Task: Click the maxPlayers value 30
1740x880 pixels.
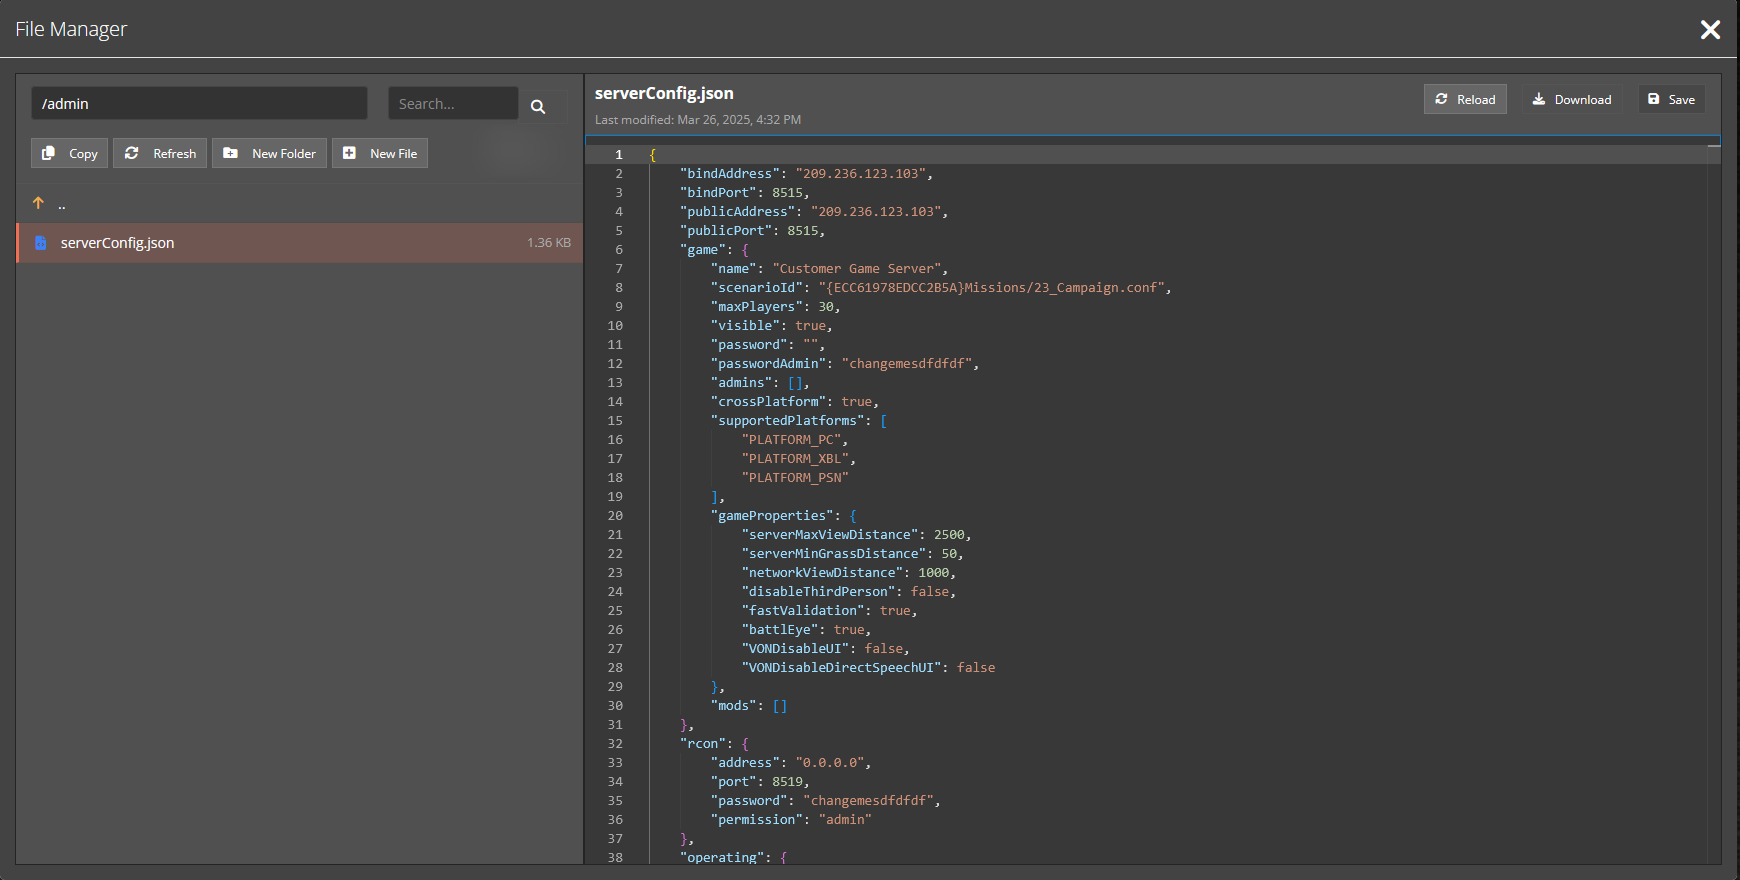Action: (x=826, y=307)
